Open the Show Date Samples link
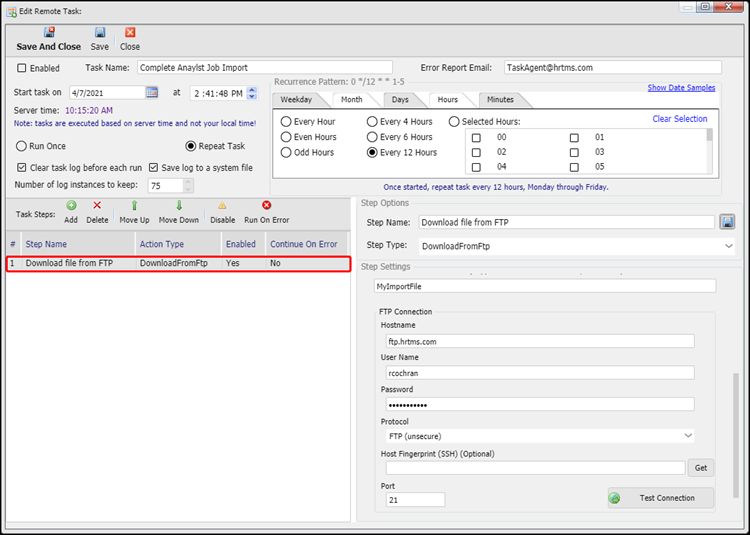The image size is (750, 535). pyautogui.click(x=681, y=87)
